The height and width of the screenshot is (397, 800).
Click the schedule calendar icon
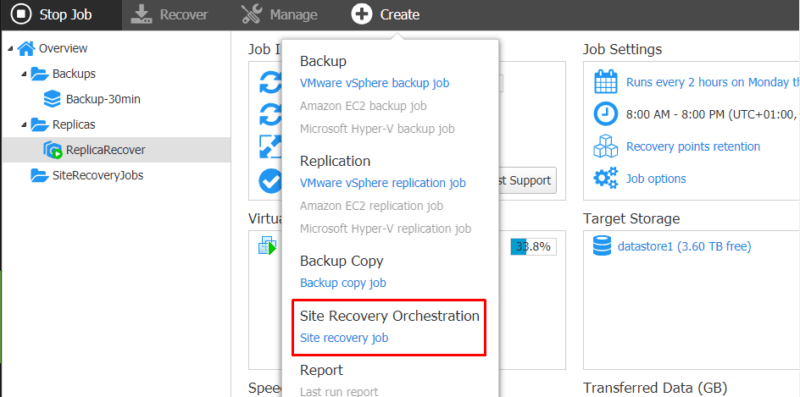pyautogui.click(x=606, y=82)
